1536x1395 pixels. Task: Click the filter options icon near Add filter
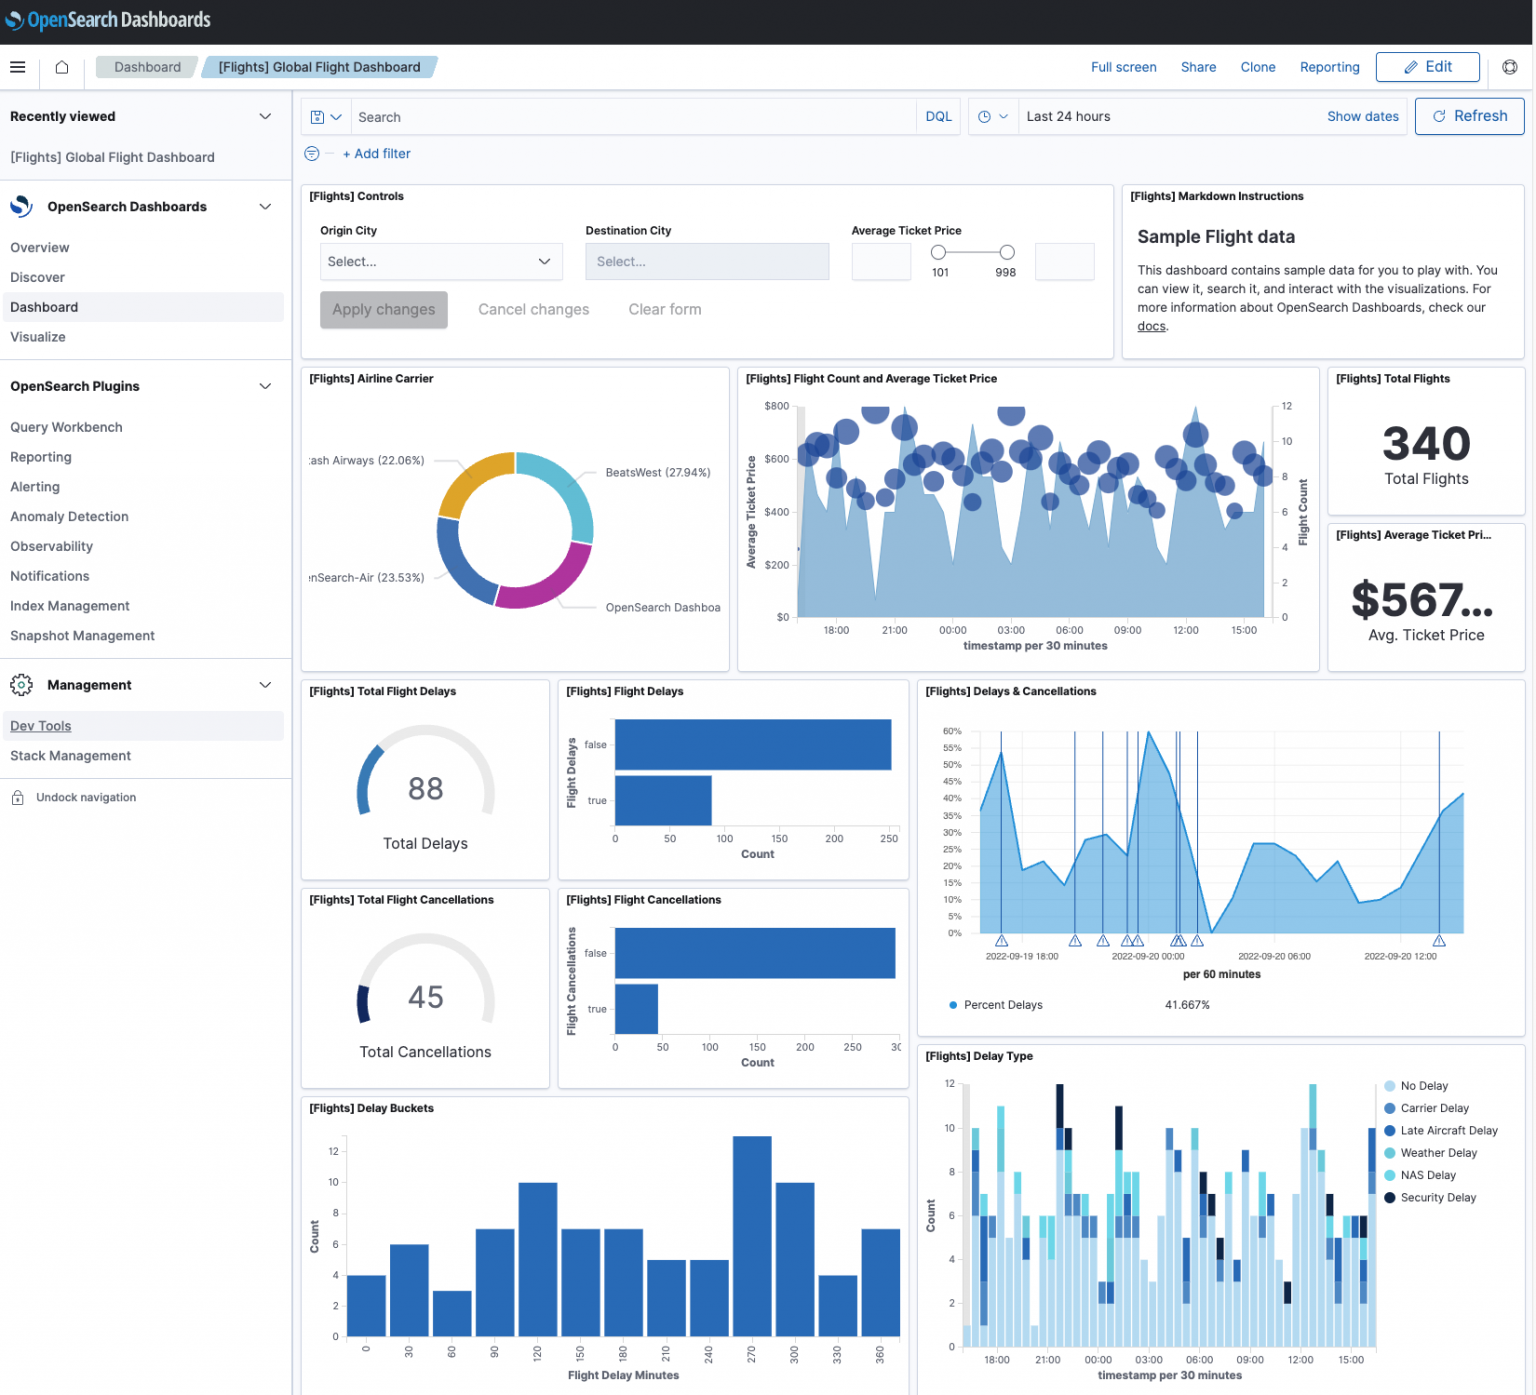(x=311, y=153)
